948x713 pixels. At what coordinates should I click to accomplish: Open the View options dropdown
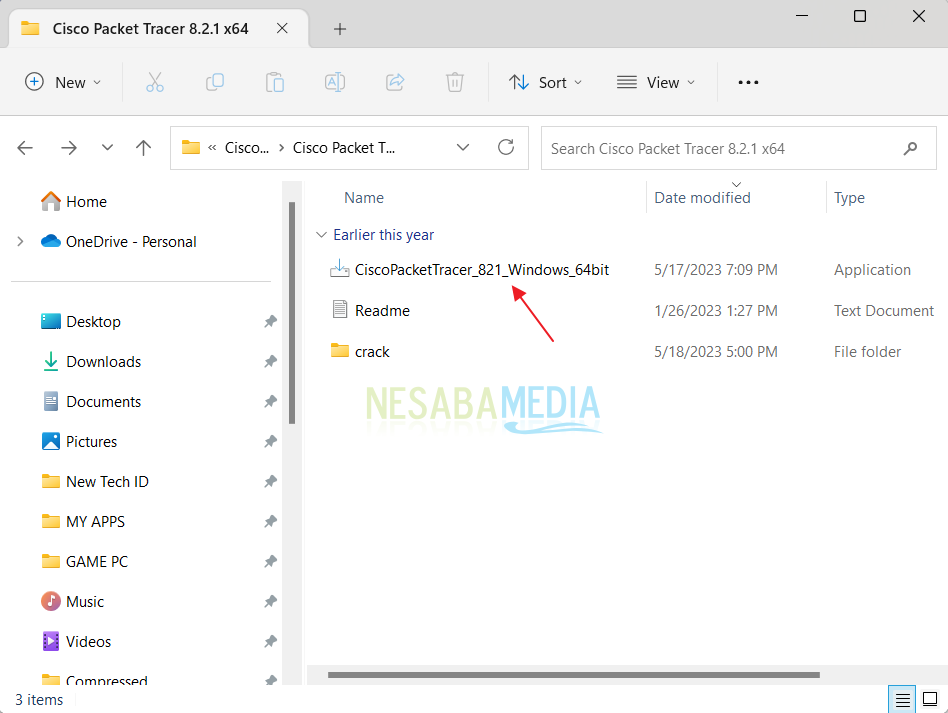click(656, 82)
